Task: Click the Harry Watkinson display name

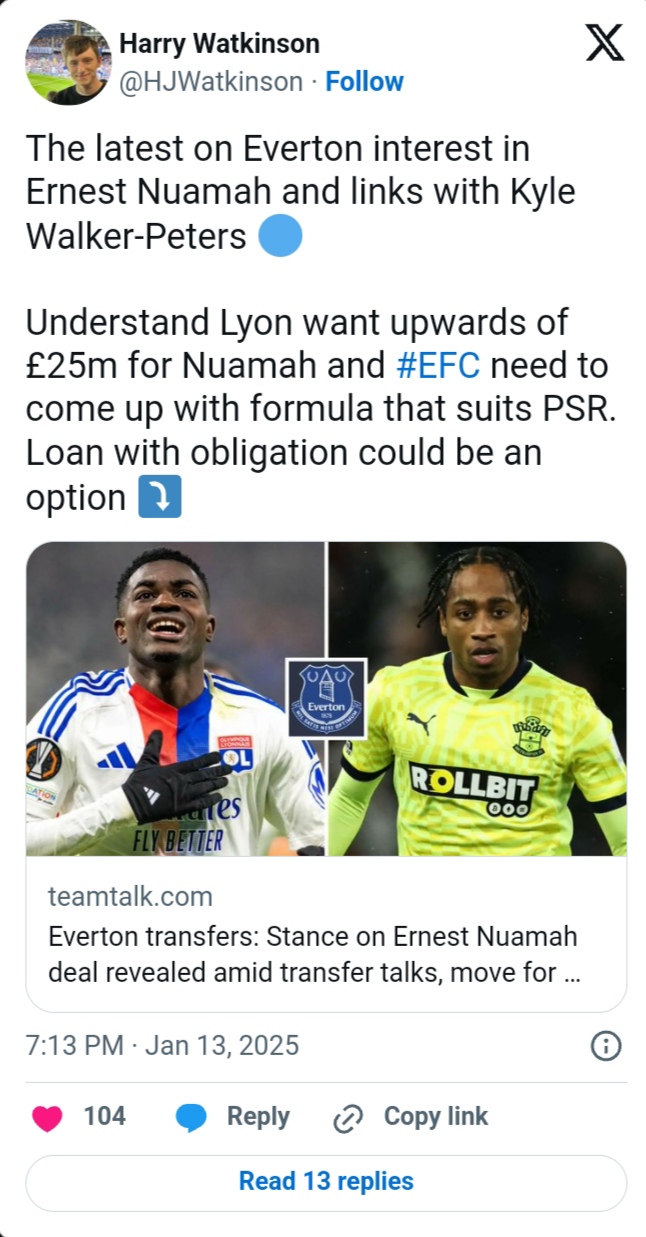Action: click(219, 44)
